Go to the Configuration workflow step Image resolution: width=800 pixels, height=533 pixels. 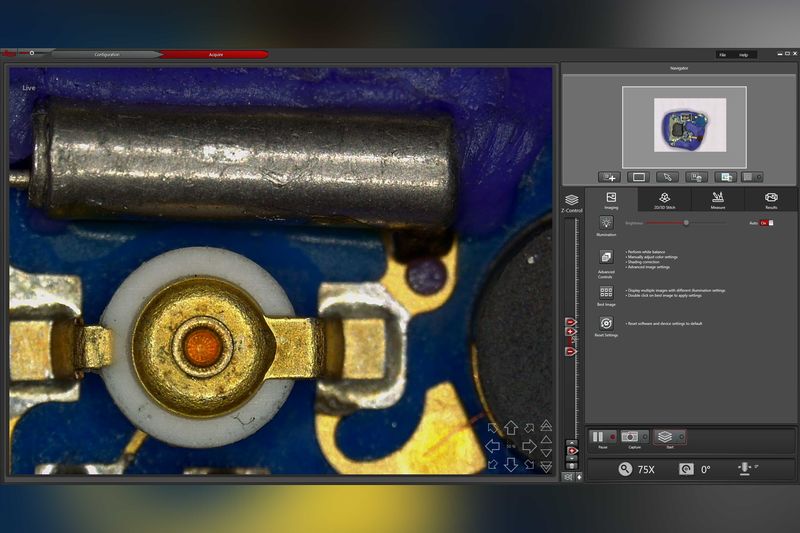pyautogui.click(x=107, y=54)
